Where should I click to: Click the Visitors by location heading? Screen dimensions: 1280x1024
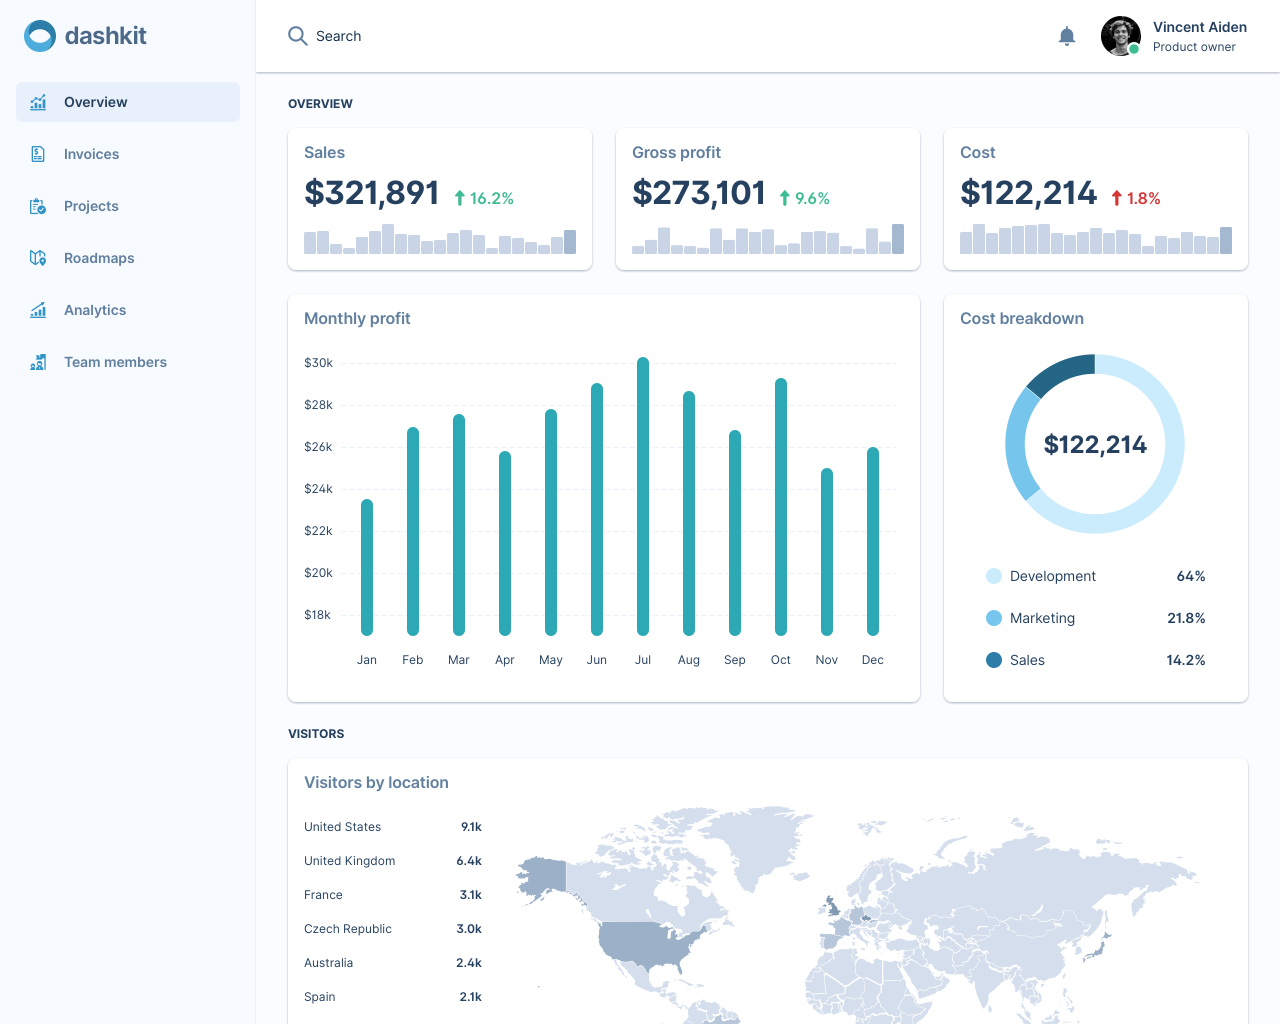[x=376, y=782]
